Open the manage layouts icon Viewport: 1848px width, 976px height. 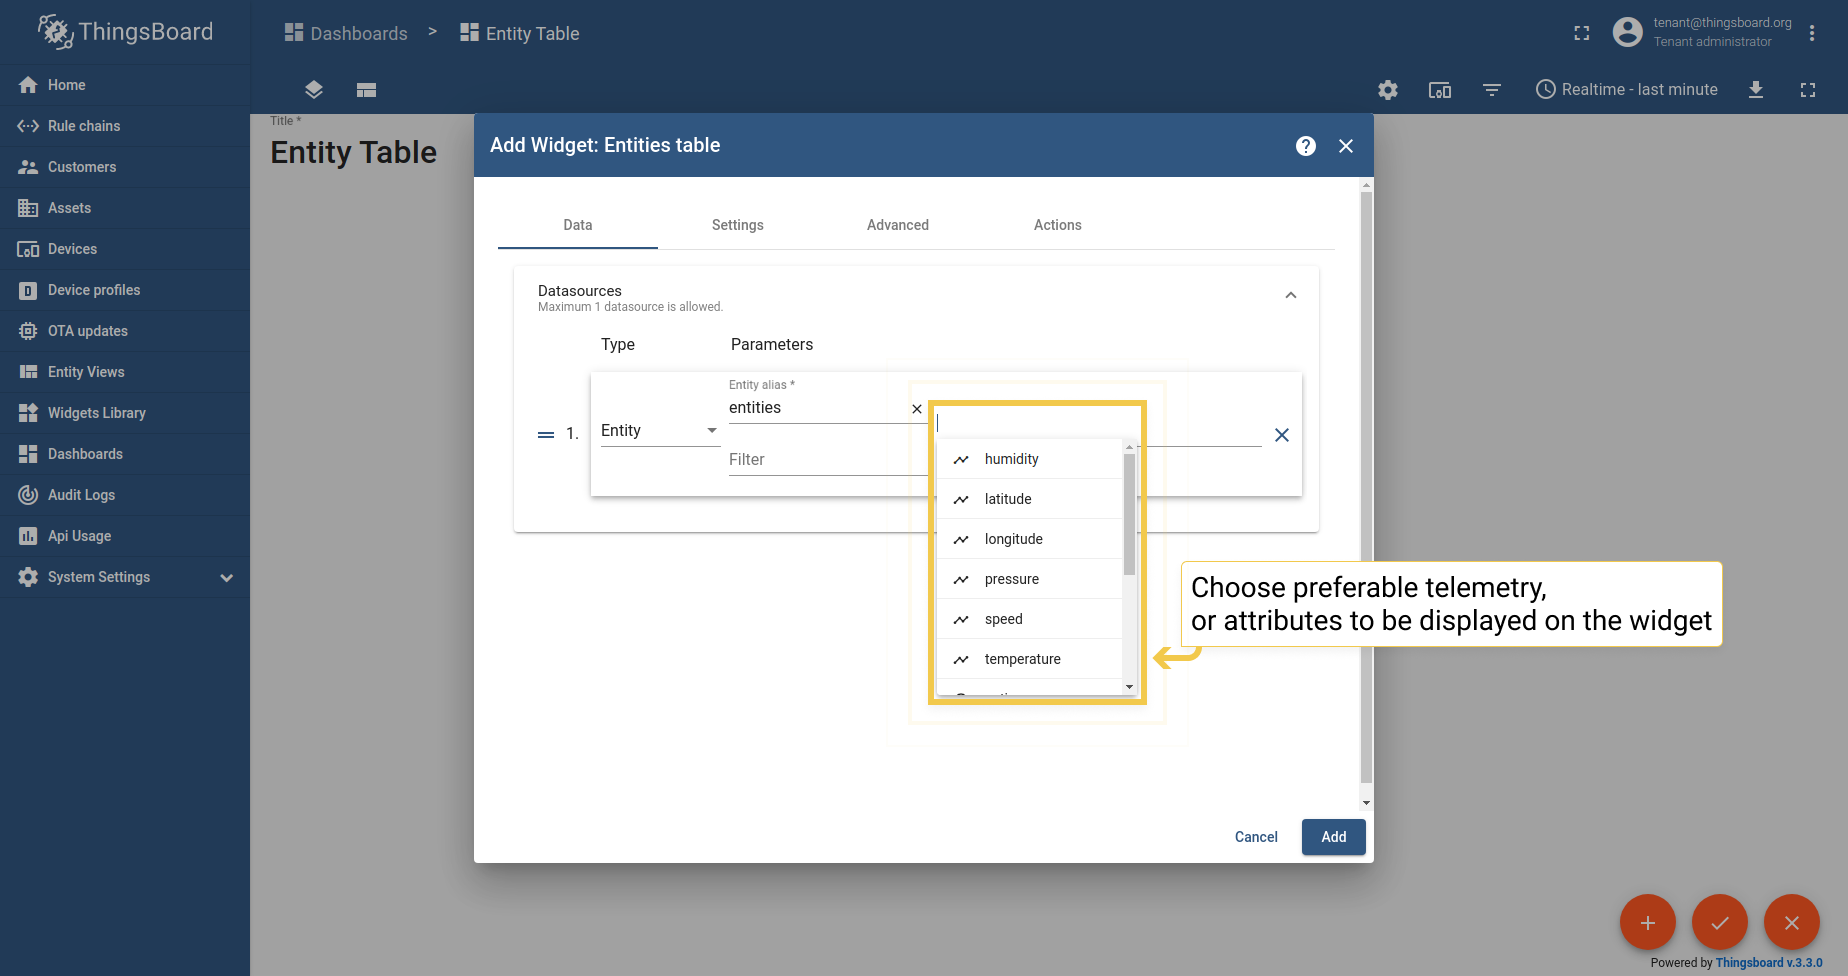click(366, 90)
